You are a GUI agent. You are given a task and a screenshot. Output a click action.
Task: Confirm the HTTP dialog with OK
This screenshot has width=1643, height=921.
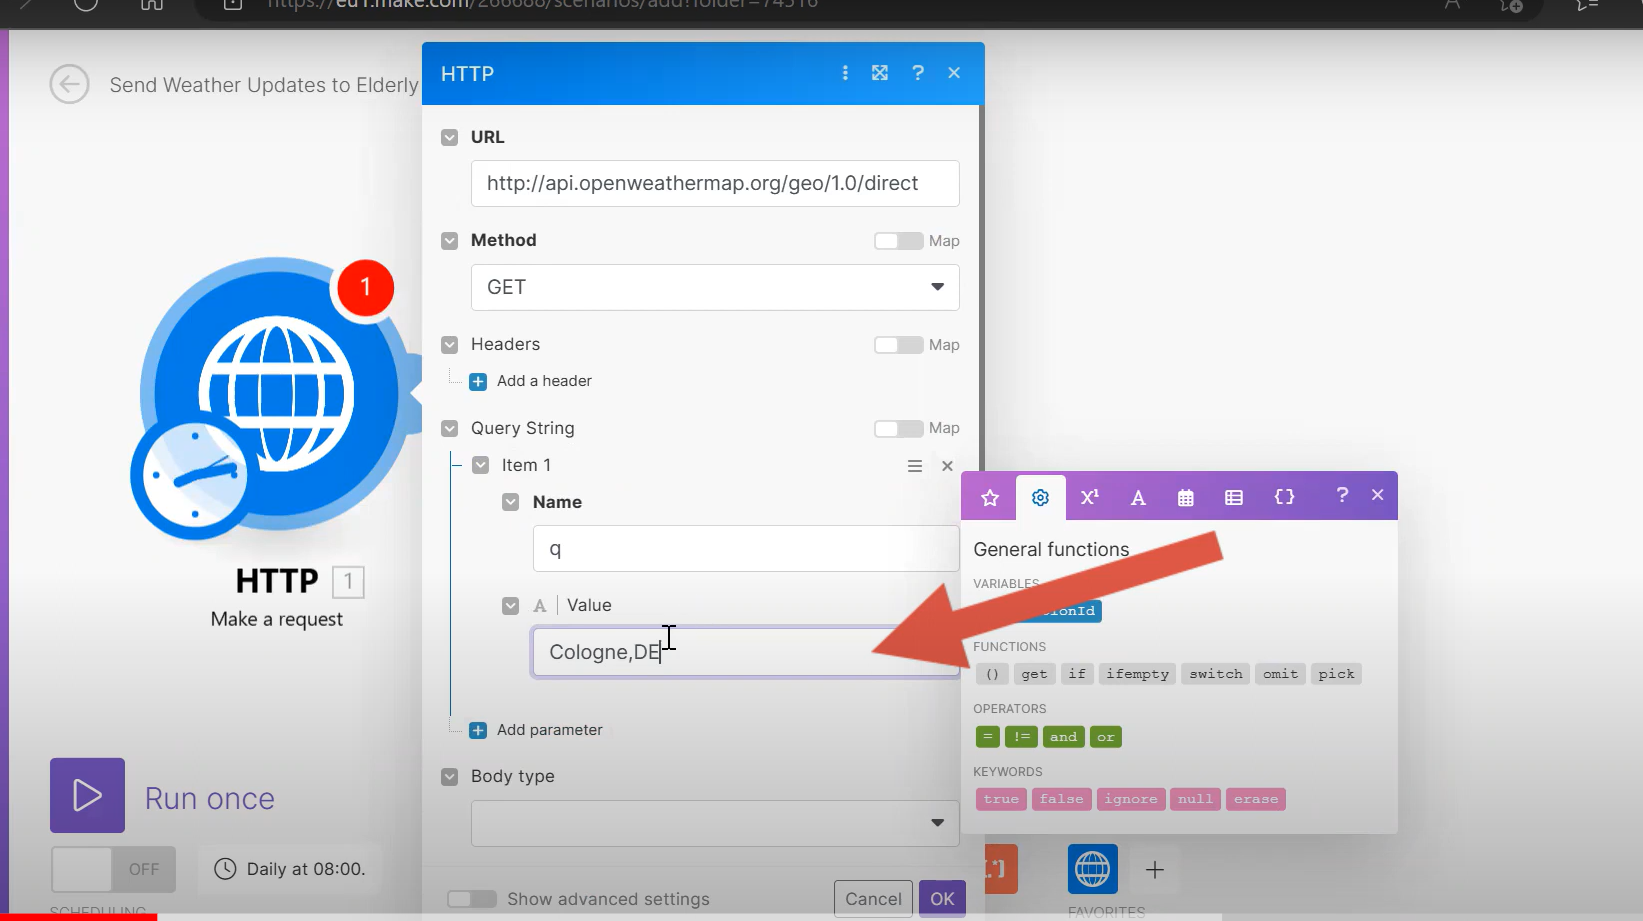click(942, 899)
